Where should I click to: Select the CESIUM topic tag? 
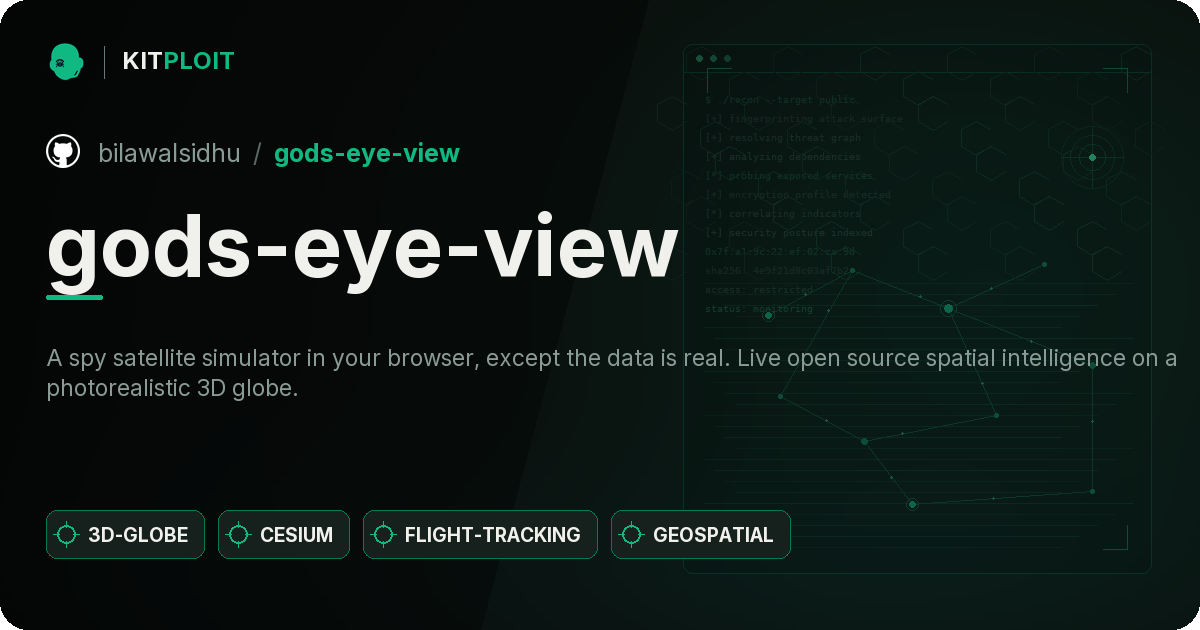tap(284, 534)
